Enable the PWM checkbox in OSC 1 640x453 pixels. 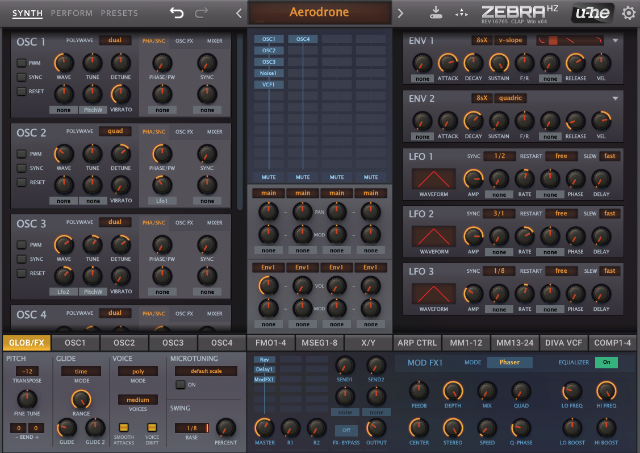[x=22, y=63]
